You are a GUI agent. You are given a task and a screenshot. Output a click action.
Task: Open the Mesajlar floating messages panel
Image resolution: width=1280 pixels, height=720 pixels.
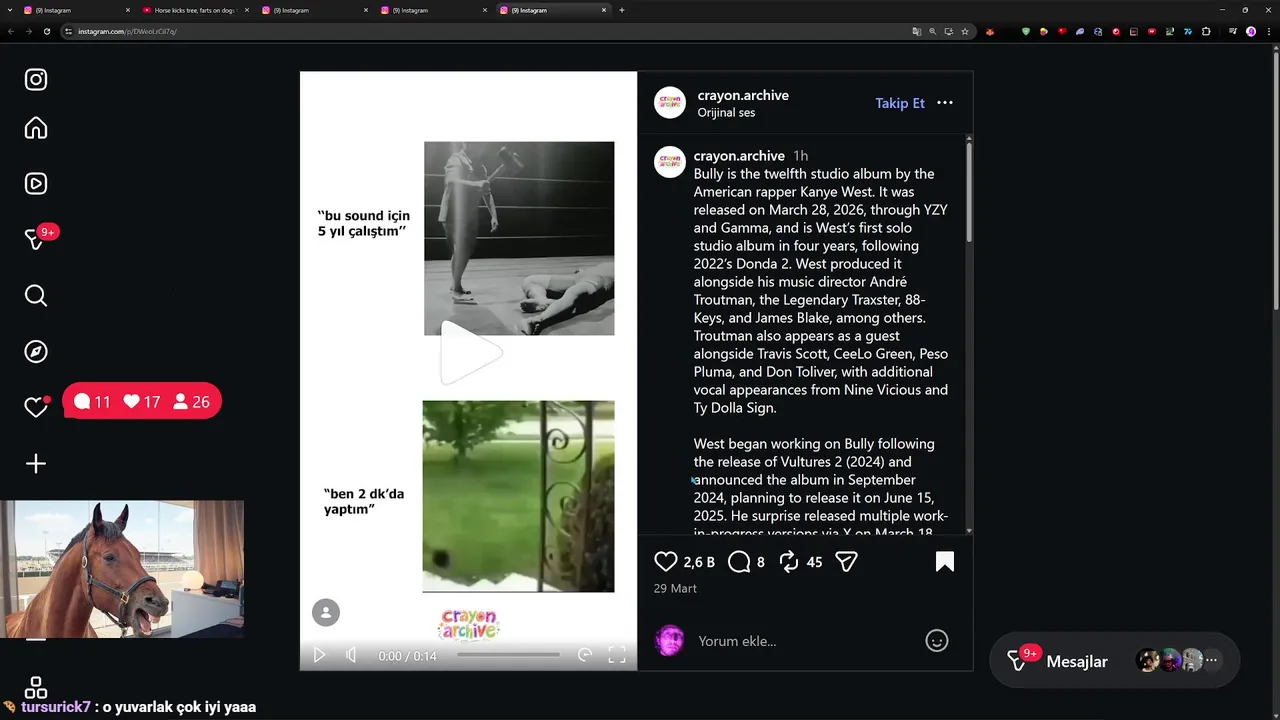(1114, 661)
